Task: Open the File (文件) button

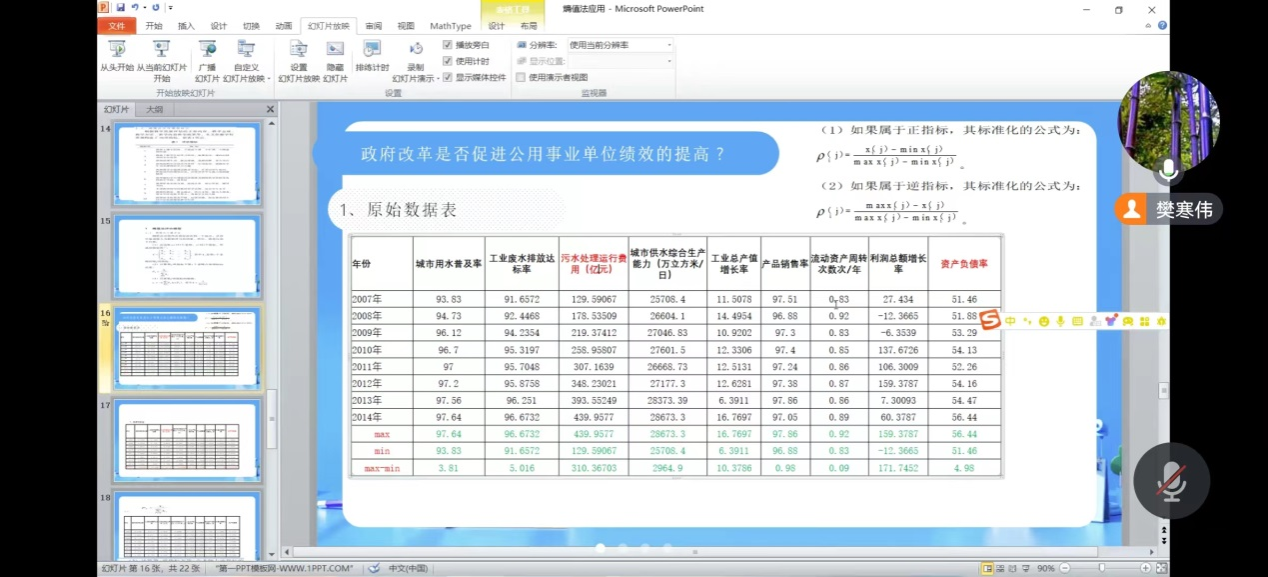Action: [116, 26]
